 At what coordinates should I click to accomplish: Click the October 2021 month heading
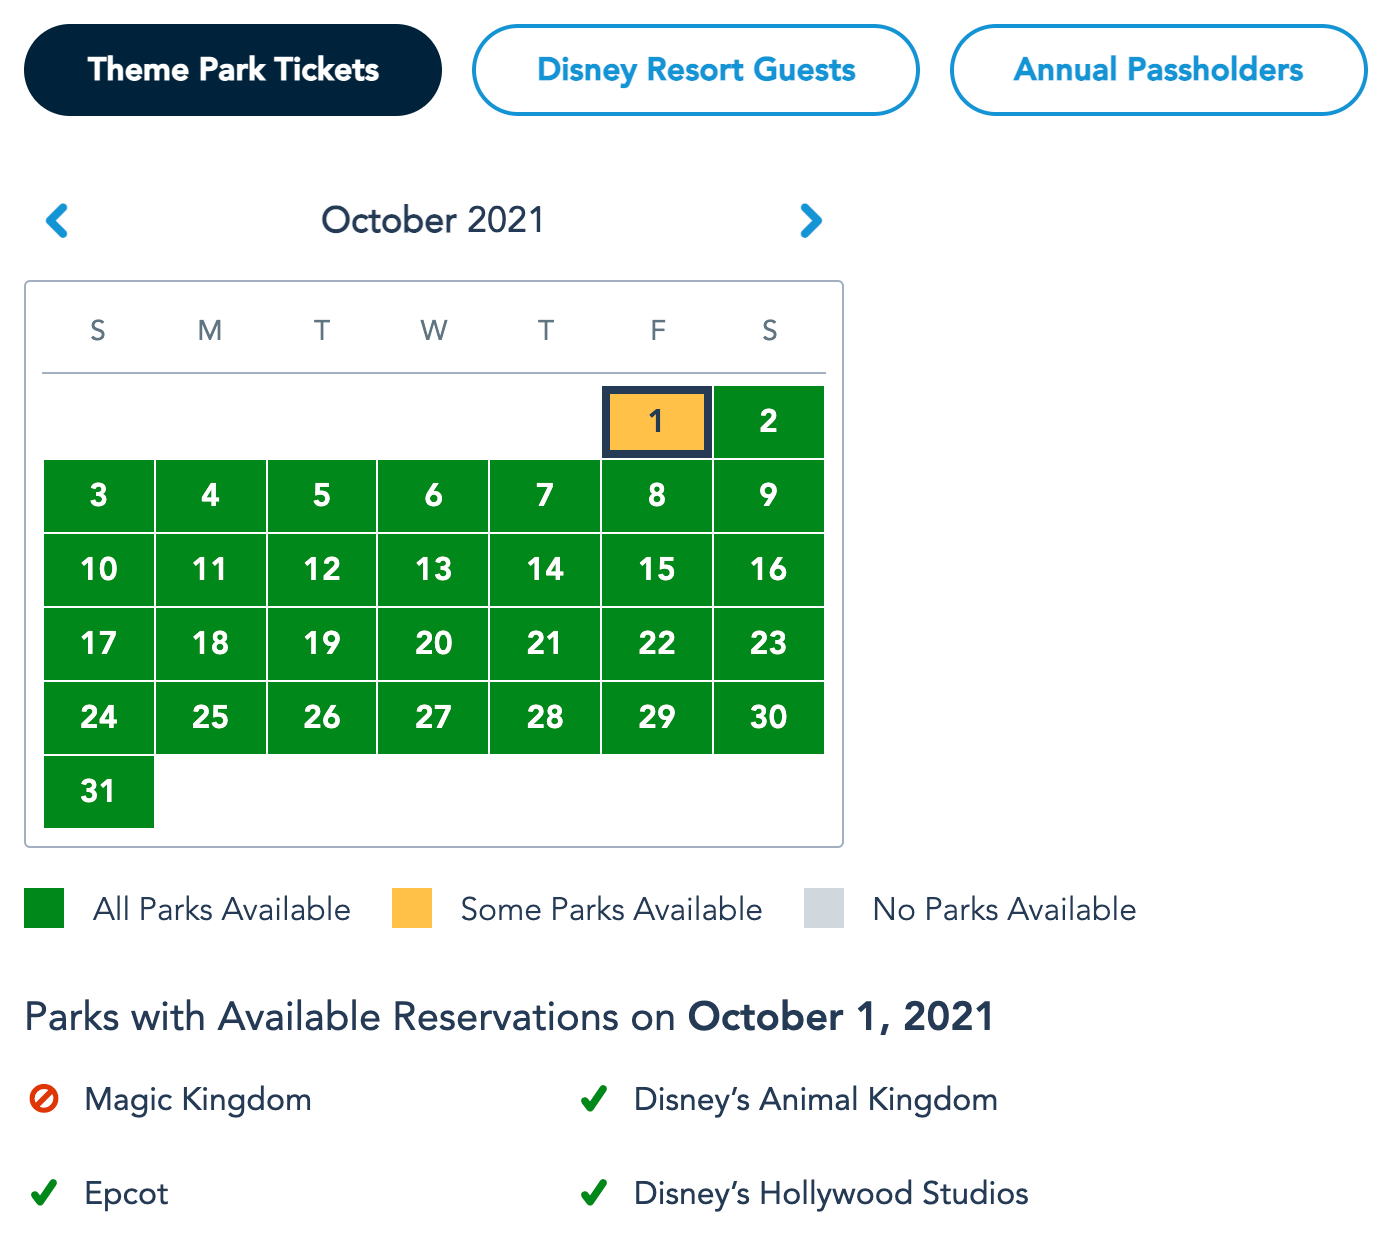[x=433, y=220]
